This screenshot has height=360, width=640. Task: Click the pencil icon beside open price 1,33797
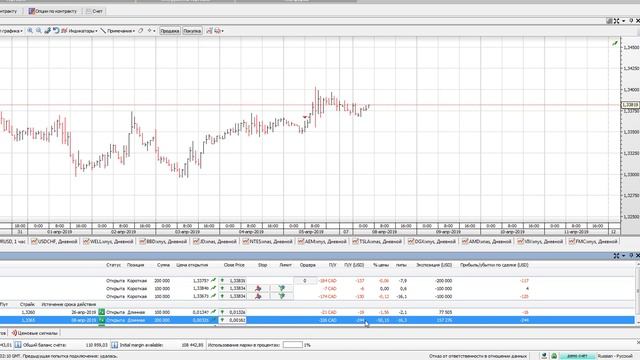tap(213, 280)
